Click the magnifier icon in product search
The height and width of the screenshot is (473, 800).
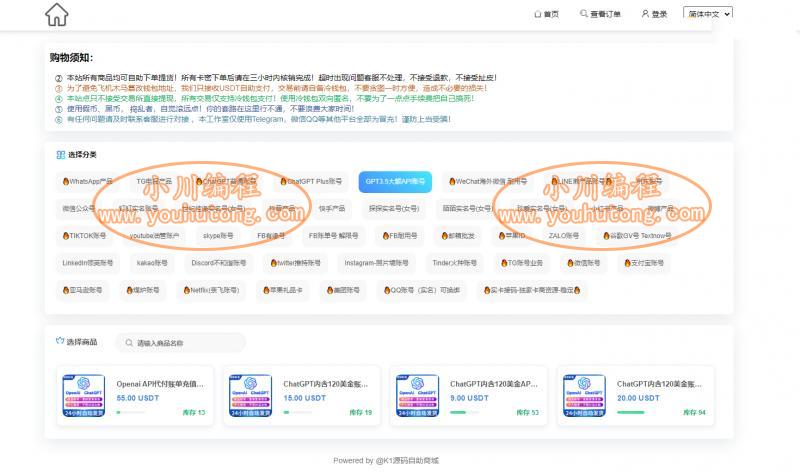click(129, 343)
